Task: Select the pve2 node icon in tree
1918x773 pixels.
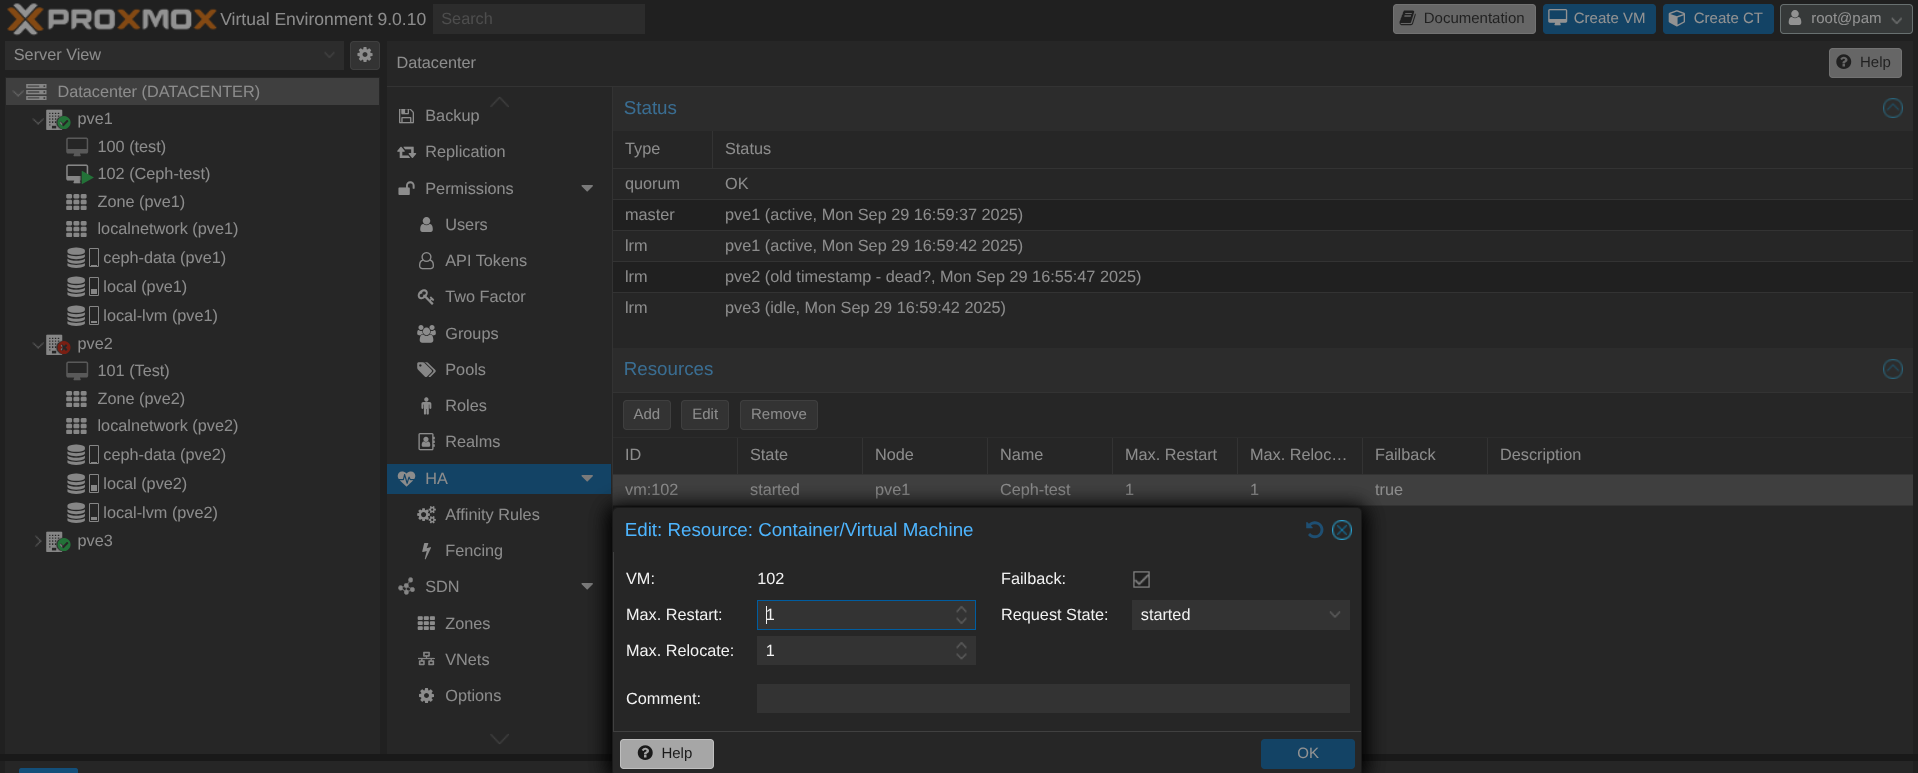Action: pos(58,344)
